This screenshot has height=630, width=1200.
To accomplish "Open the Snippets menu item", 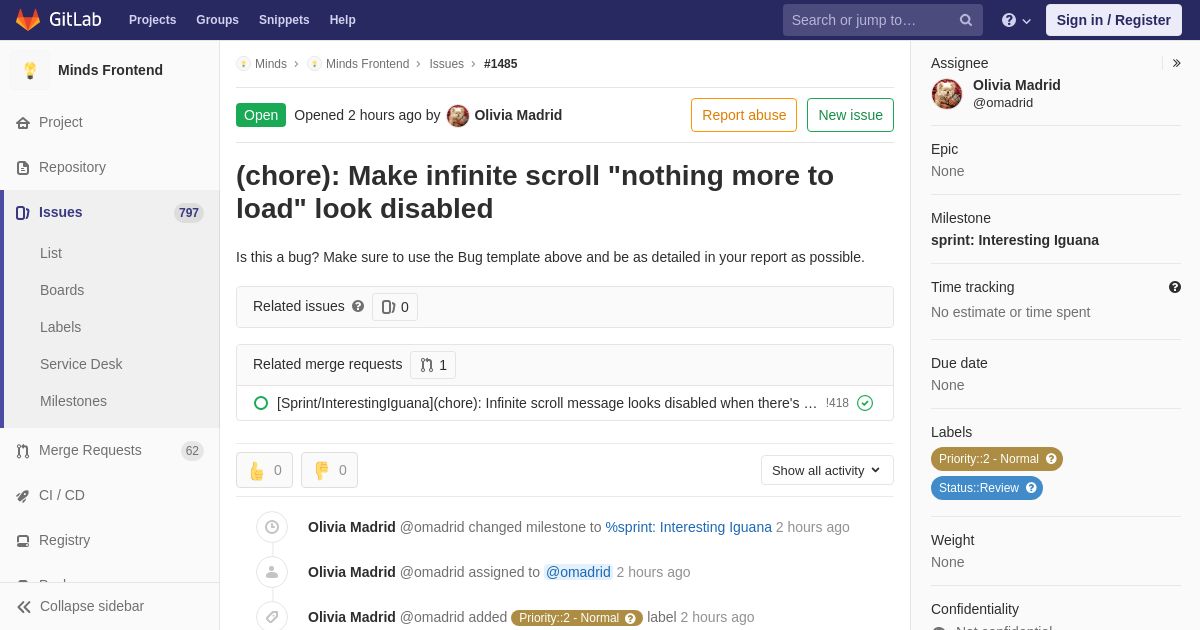I will click(284, 20).
